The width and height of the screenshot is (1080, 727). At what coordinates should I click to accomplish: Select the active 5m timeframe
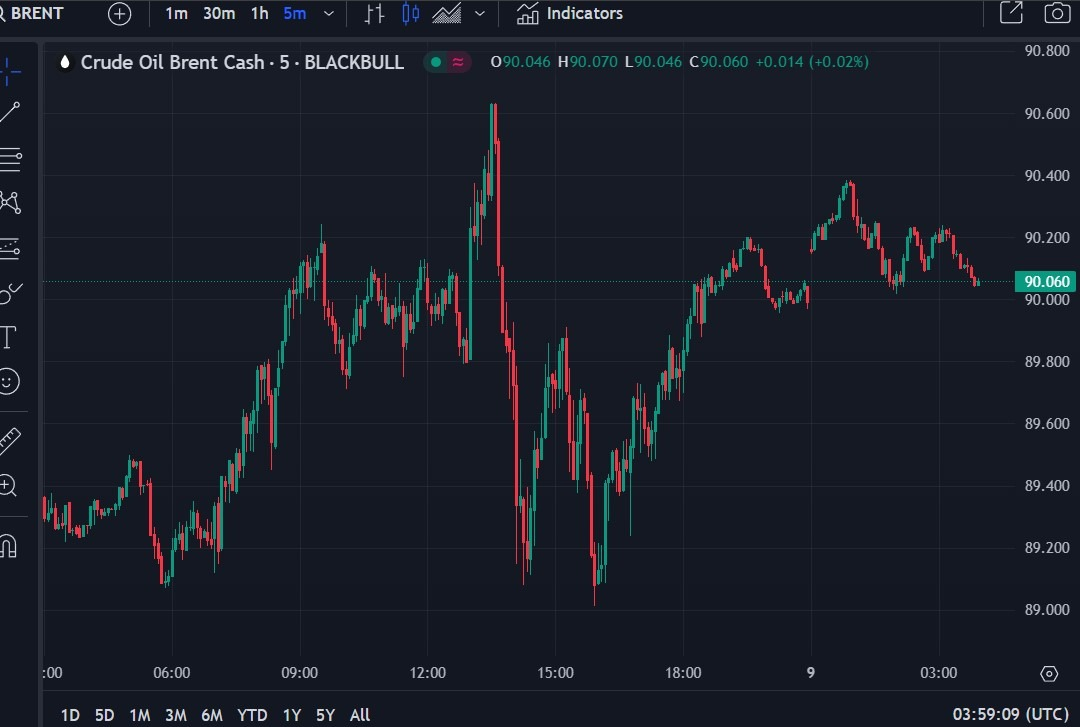(295, 13)
